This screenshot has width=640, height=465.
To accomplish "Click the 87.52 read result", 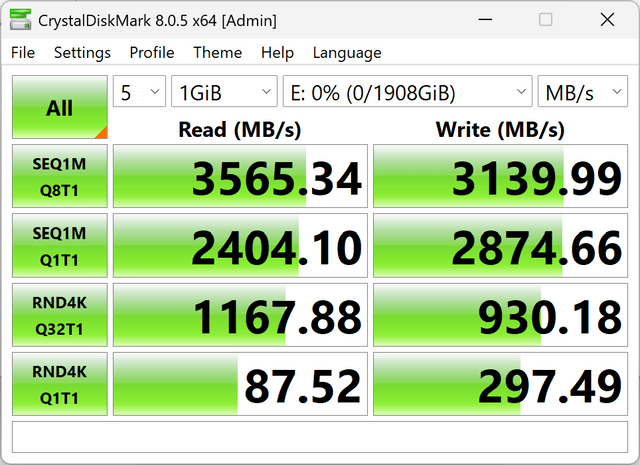I will (240, 384).
